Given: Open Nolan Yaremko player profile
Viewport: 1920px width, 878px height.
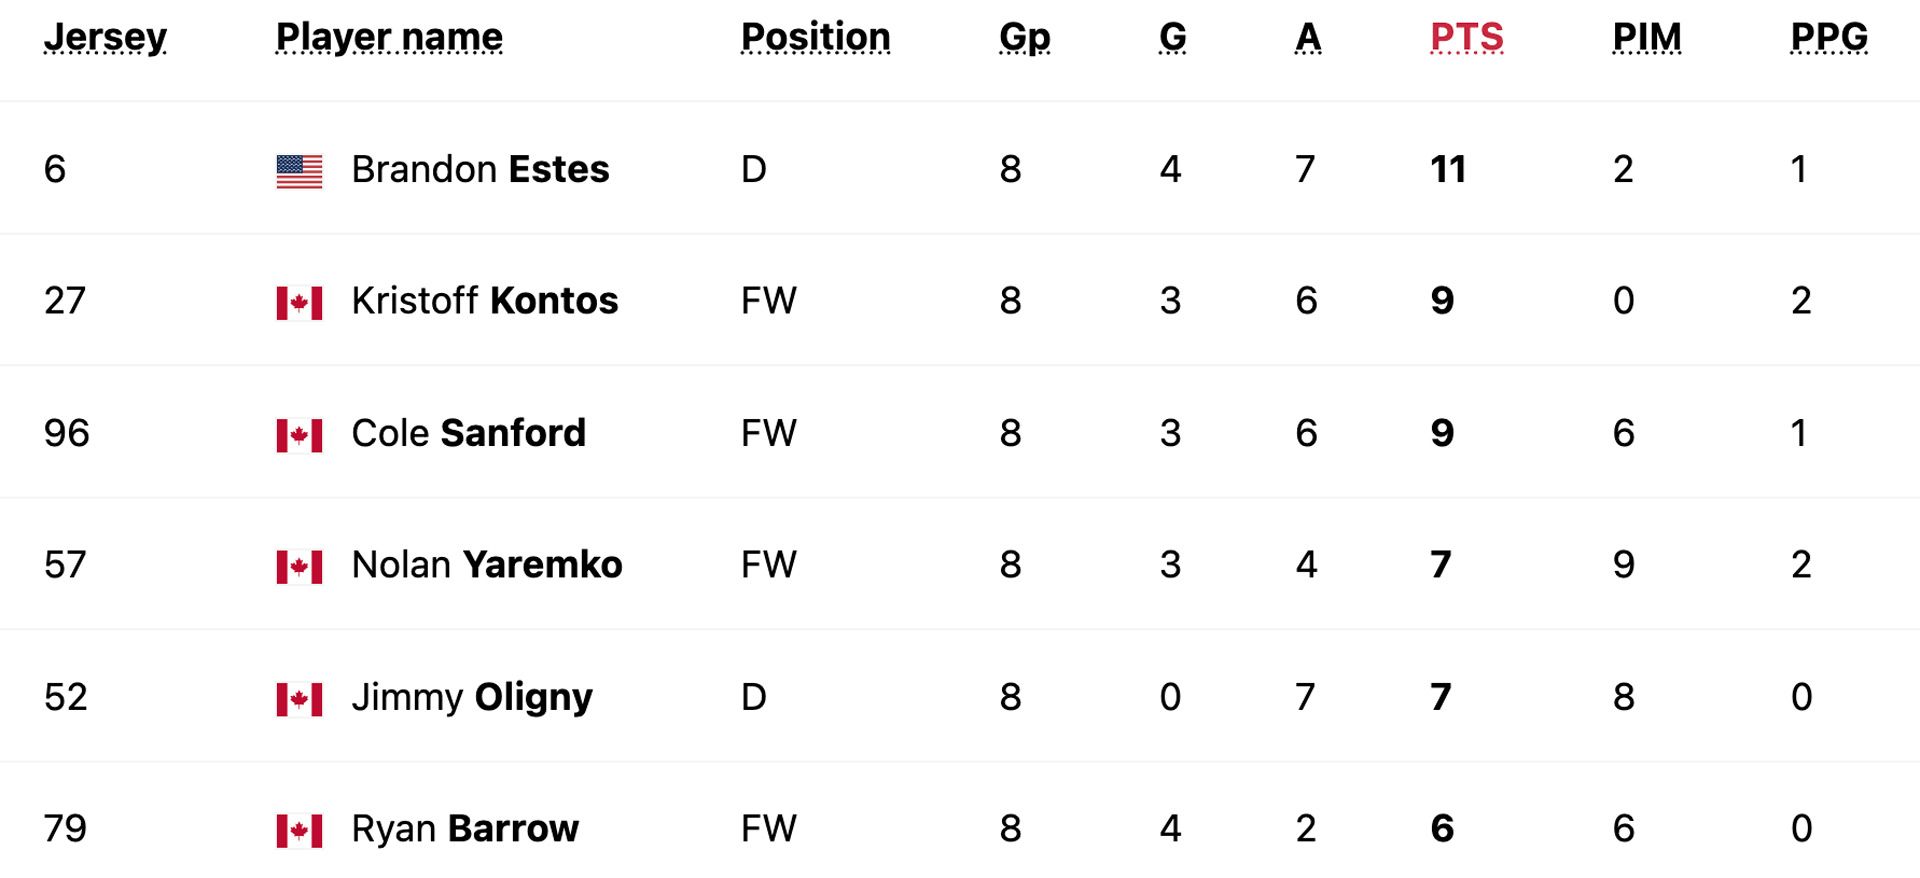Looking at the screenshot, I should click(x=486, y=565).
